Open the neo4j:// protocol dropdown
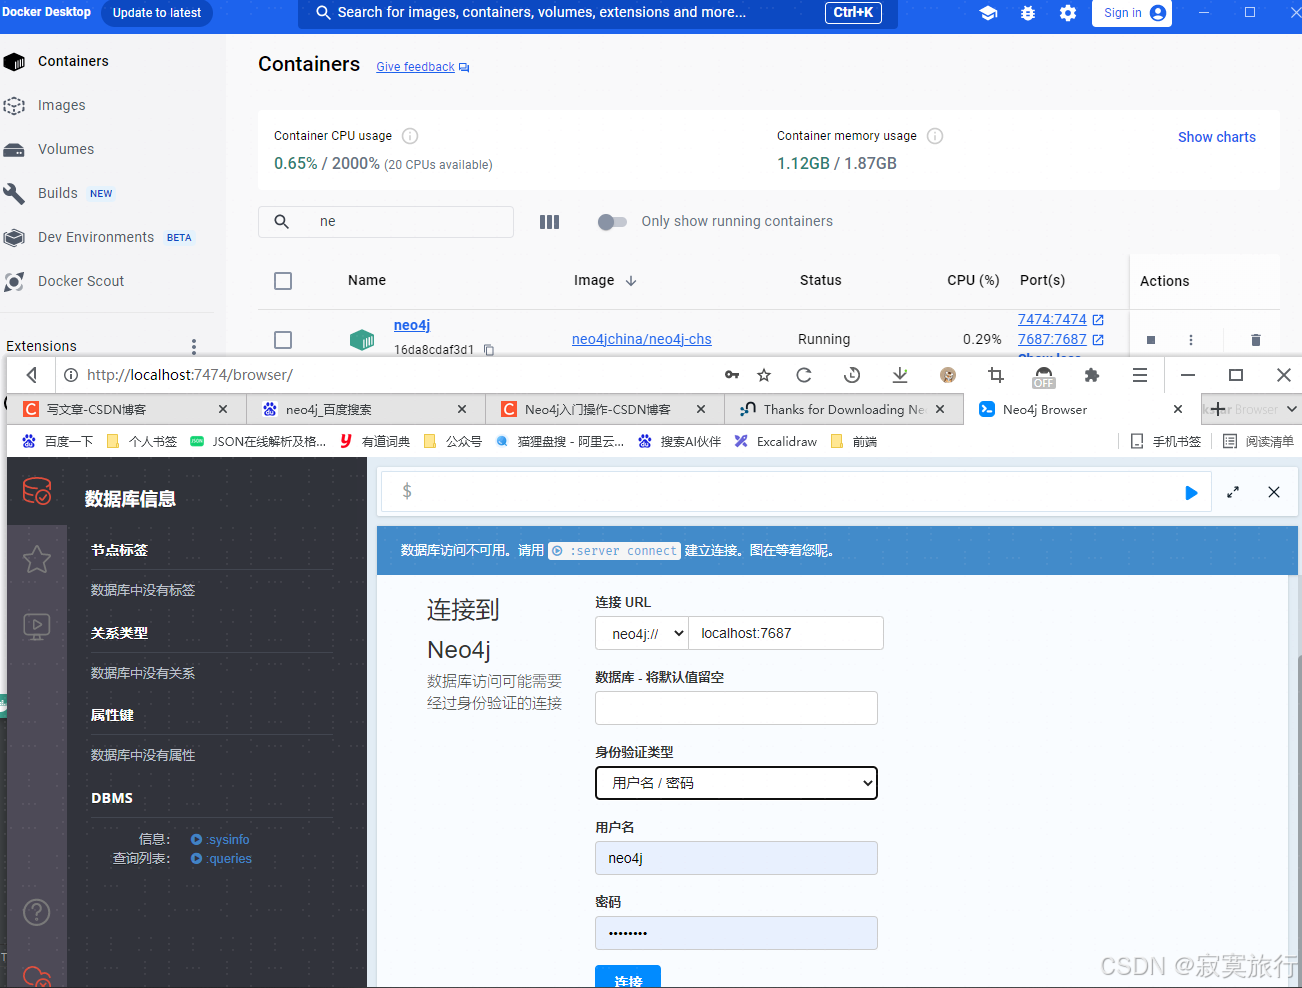Image resolution: width=1302 pixels, height=988 pixels. click(x=642, y=633)
